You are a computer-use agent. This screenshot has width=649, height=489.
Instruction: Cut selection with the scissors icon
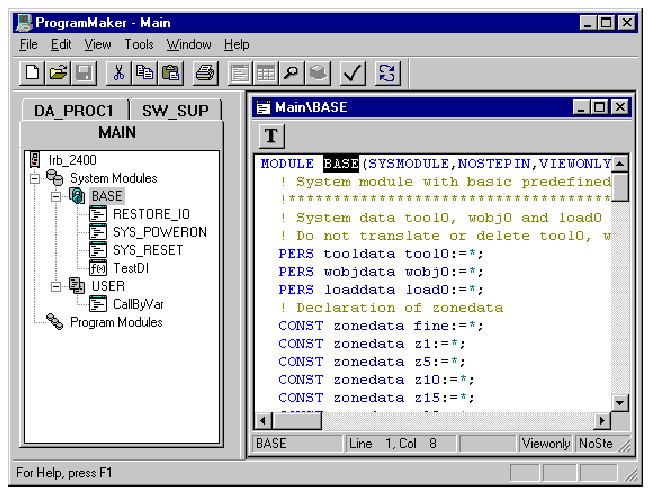(118, 73)
